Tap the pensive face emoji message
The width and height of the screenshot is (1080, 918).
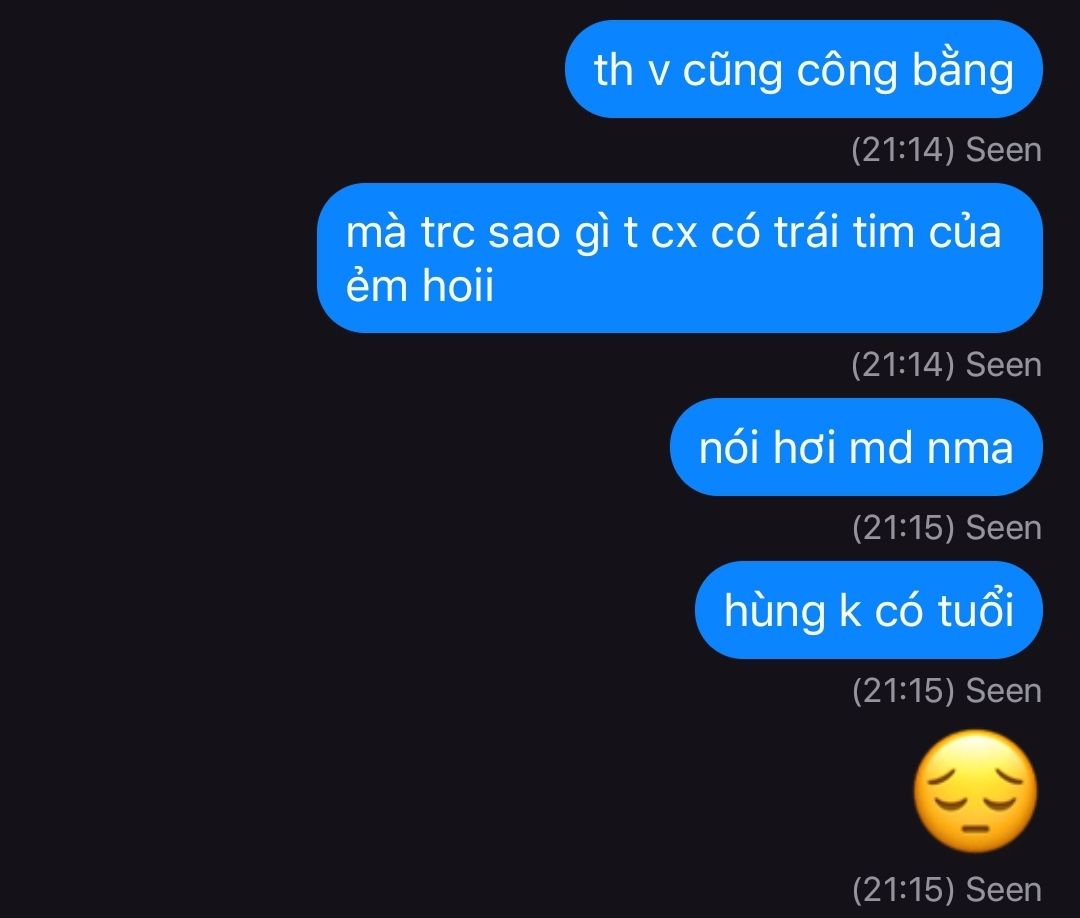975,791
